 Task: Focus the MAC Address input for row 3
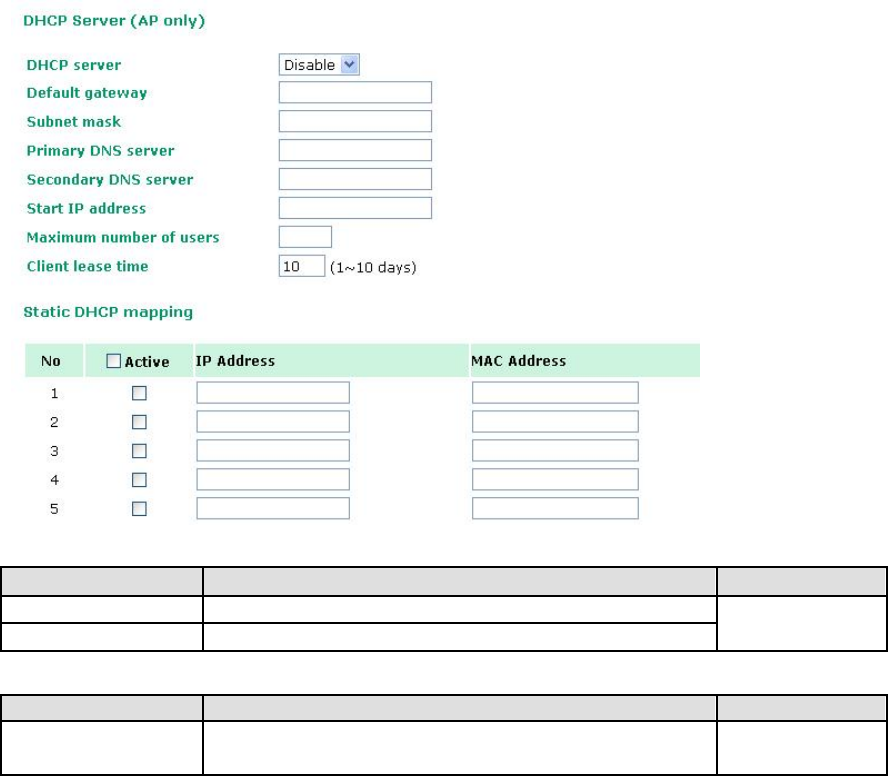[555, 450]
